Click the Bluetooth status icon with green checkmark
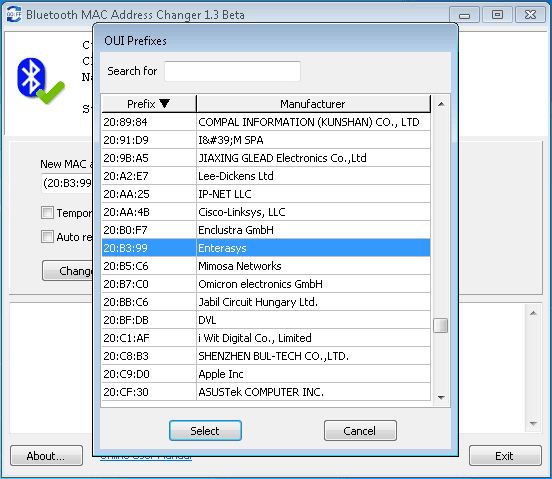 (x=41, y=81)
